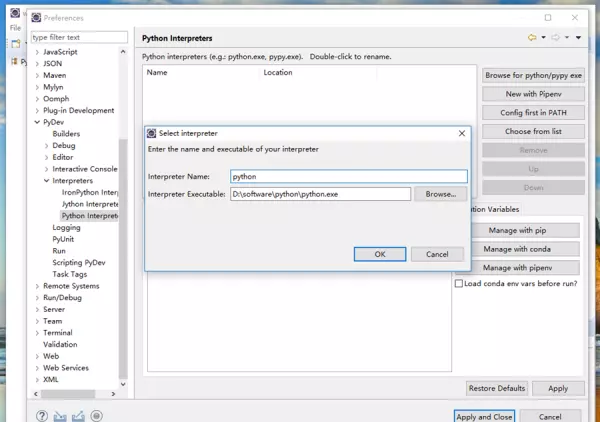
Task: Click Browse for python/pypy exe button
Action: click(x=533, y=75)
